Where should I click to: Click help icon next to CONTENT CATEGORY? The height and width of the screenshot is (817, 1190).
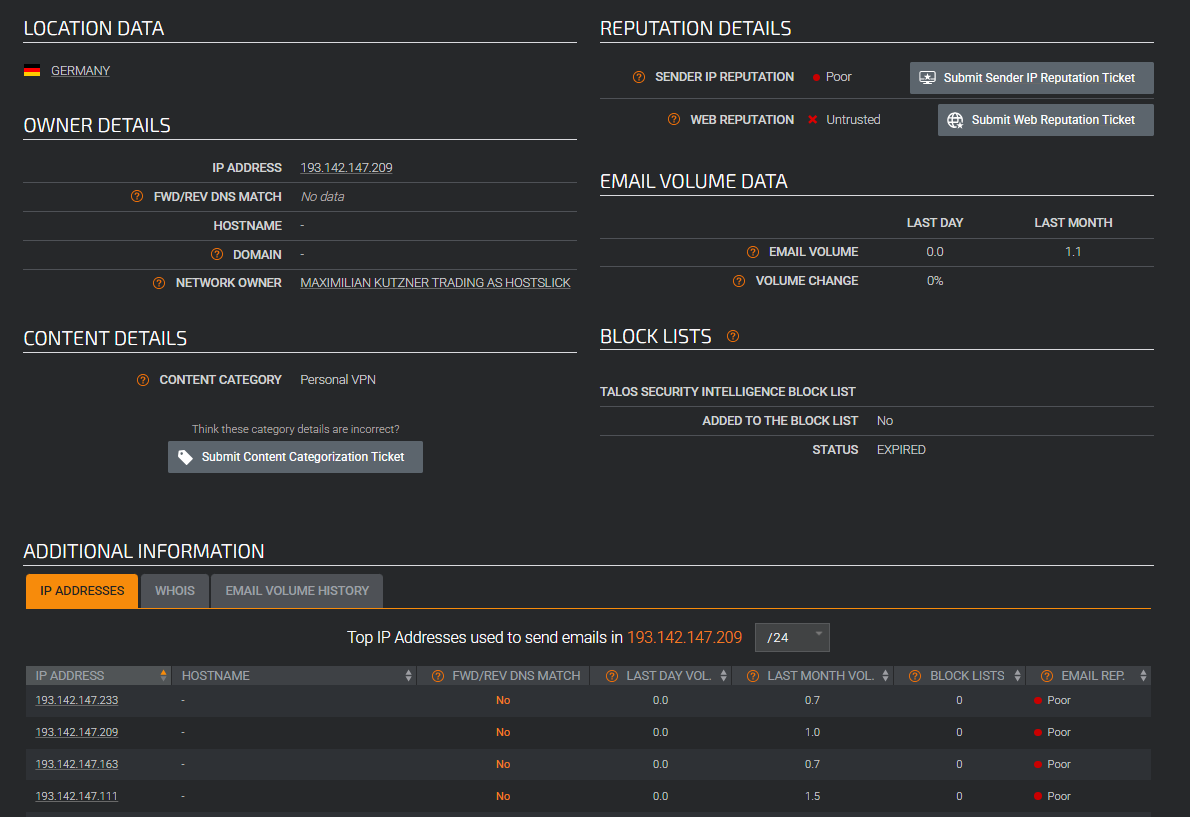[x=143, y=380]
